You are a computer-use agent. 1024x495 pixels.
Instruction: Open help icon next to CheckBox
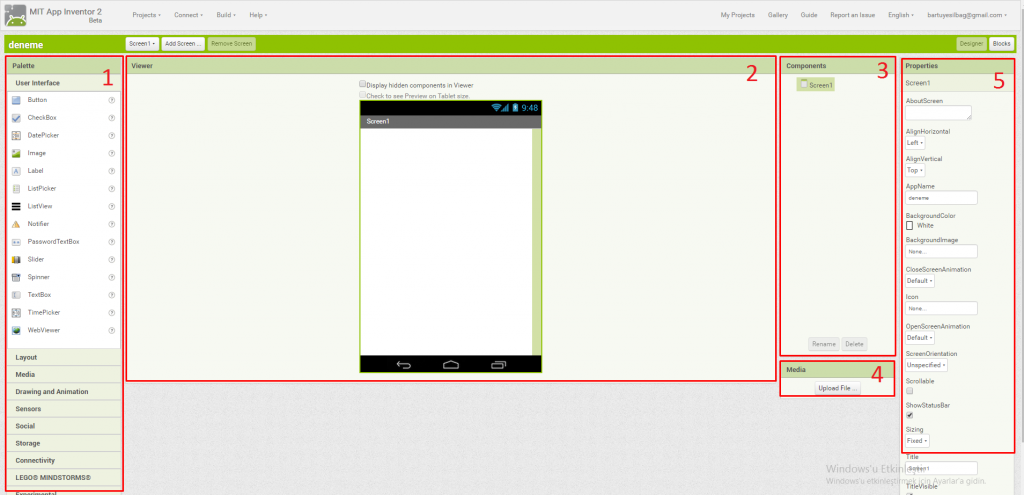tap(112, 118)
